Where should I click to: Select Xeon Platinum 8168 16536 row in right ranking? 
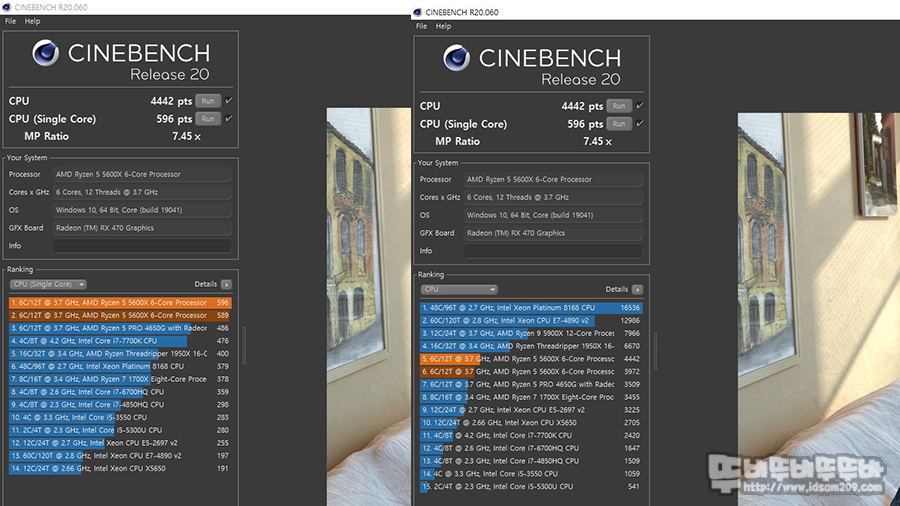click(x=531, y=308)
